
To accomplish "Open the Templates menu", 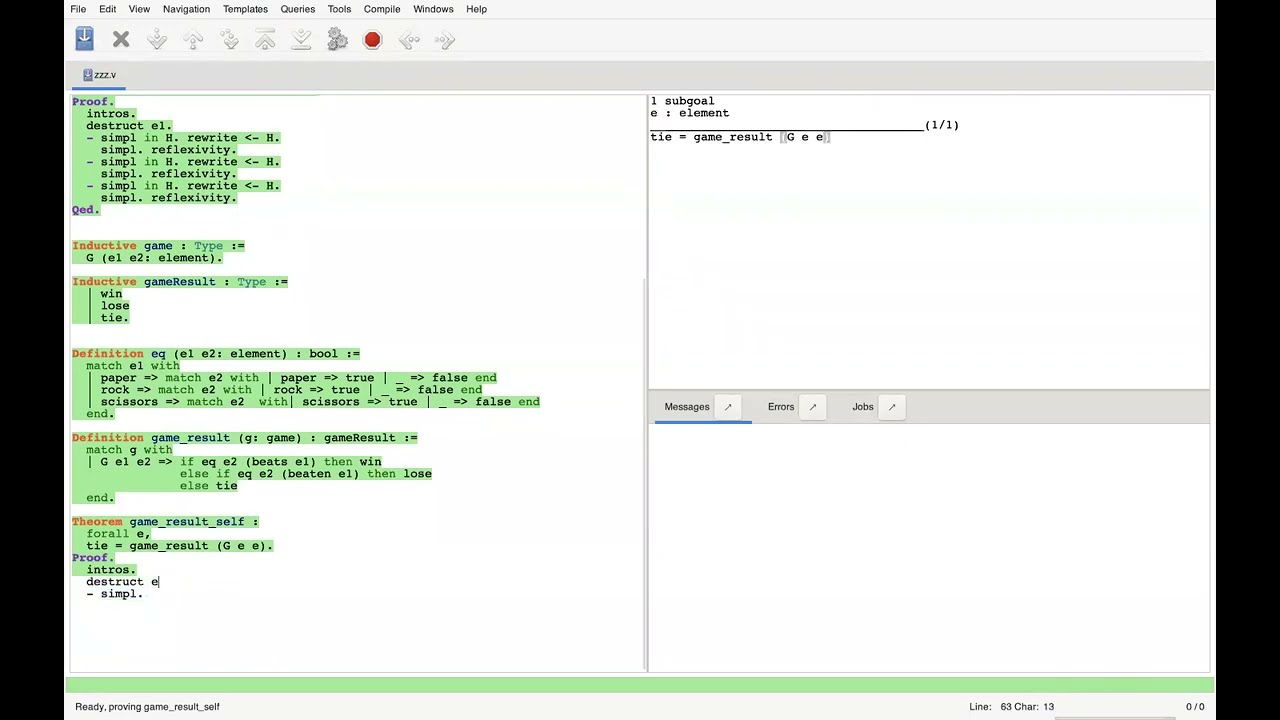I will pos(245,9).
